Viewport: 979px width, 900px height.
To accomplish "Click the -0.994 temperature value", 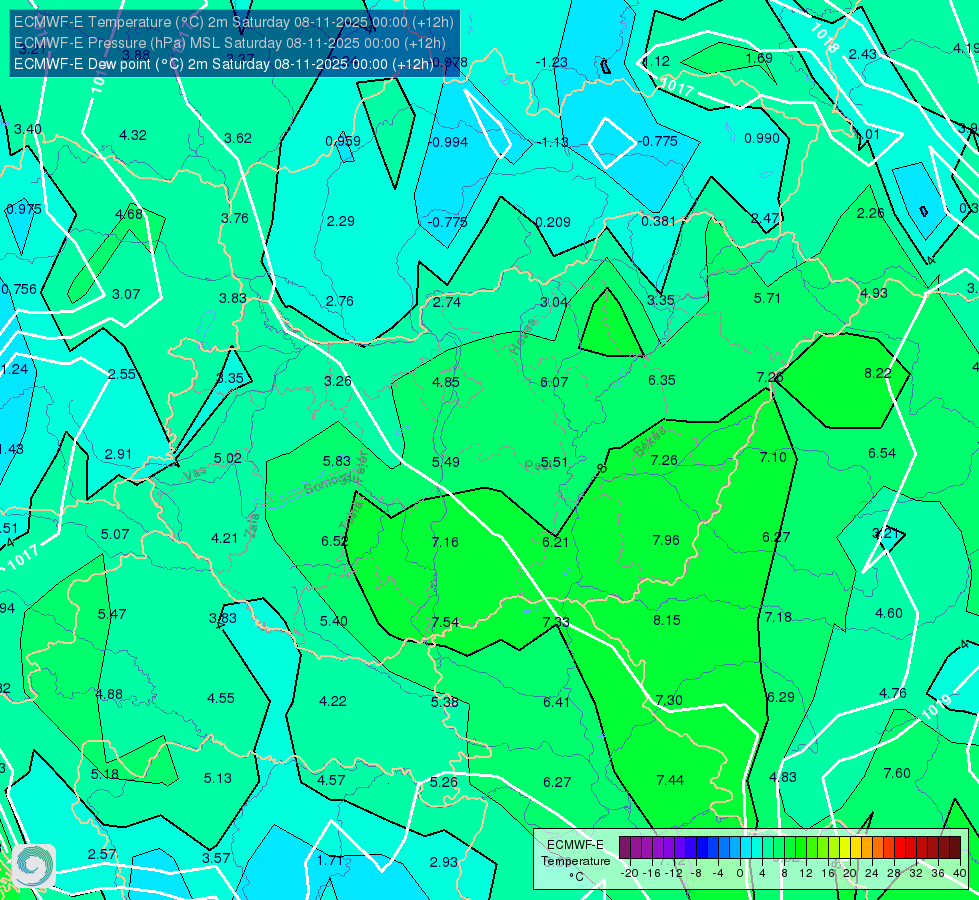I will pos(448,142).
